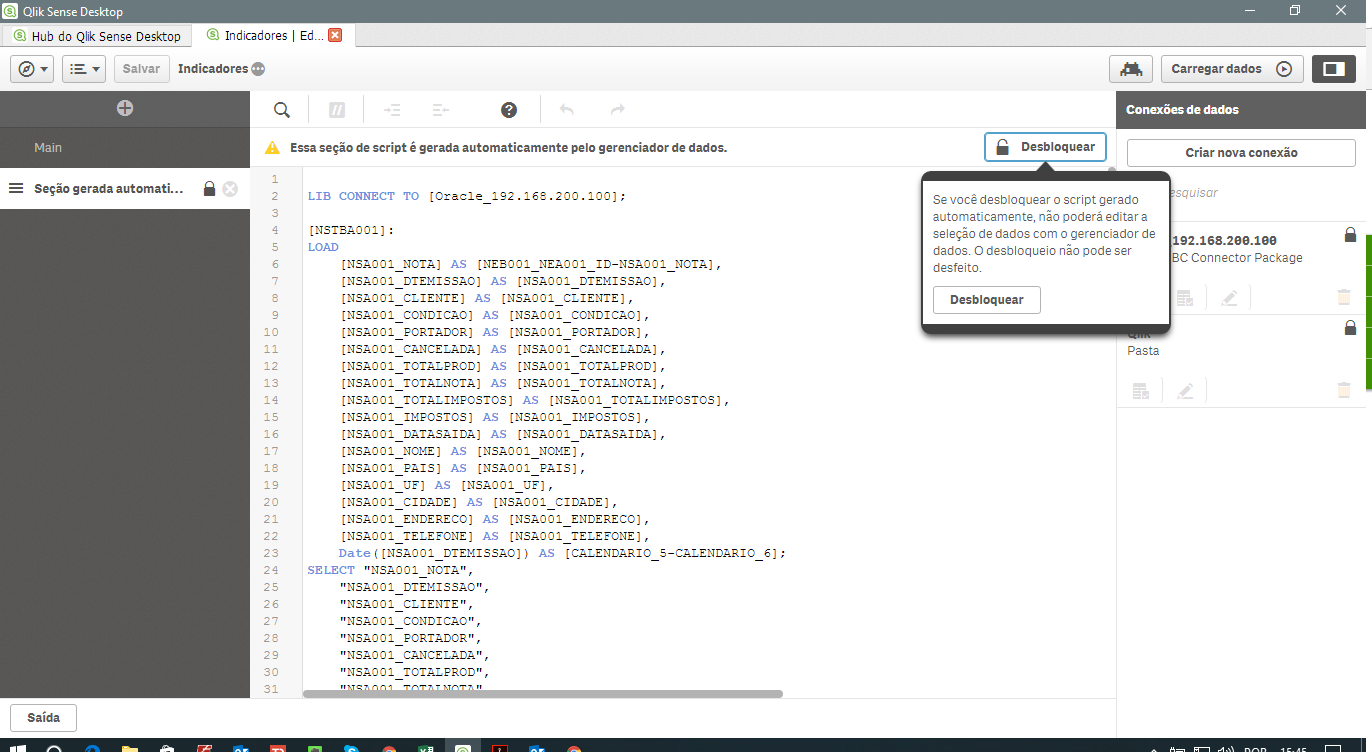
Task: Open the navigation compass menu
Action: (x=32, y=69)
